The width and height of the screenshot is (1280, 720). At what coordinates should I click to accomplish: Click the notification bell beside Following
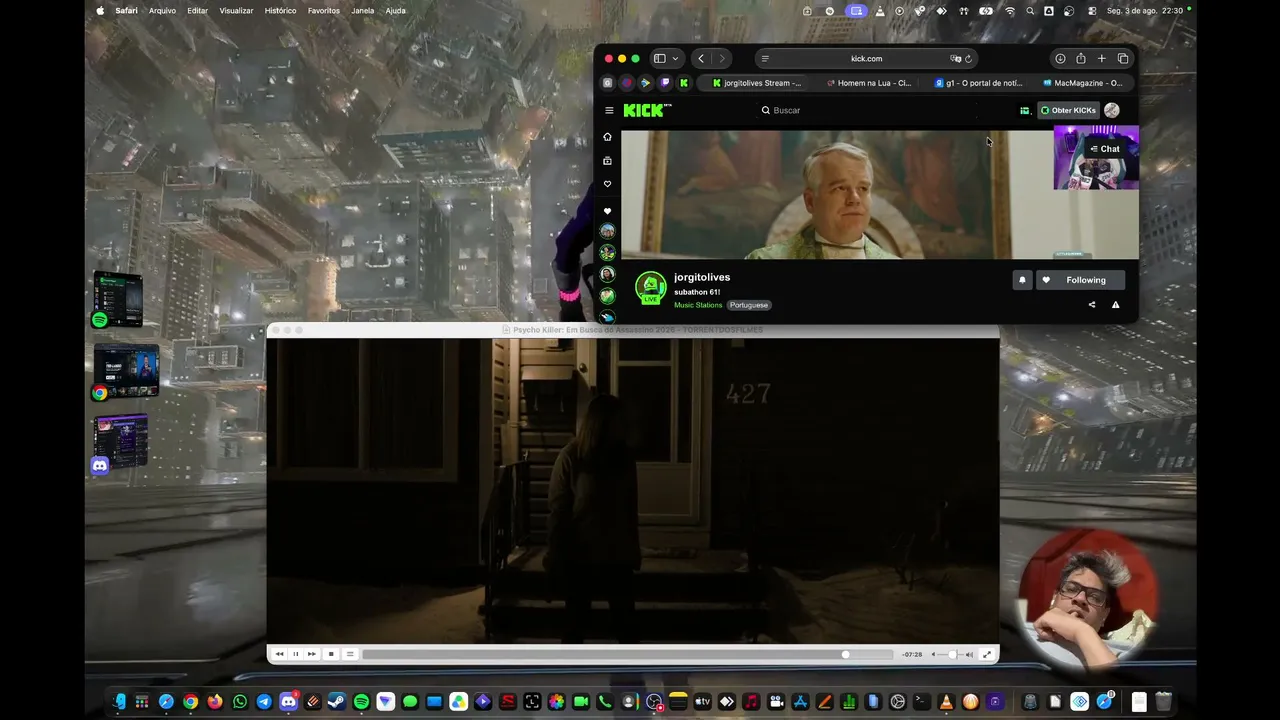tap(1022, 280)
